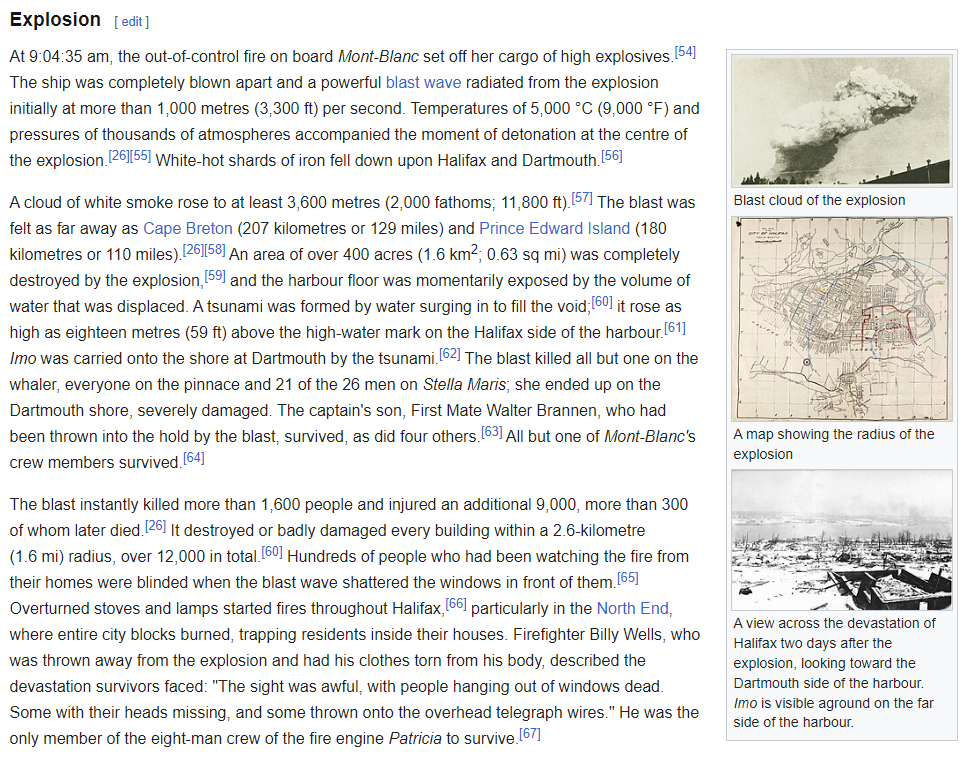
Task: Open the blast wave link
Action: coord(423,83)
